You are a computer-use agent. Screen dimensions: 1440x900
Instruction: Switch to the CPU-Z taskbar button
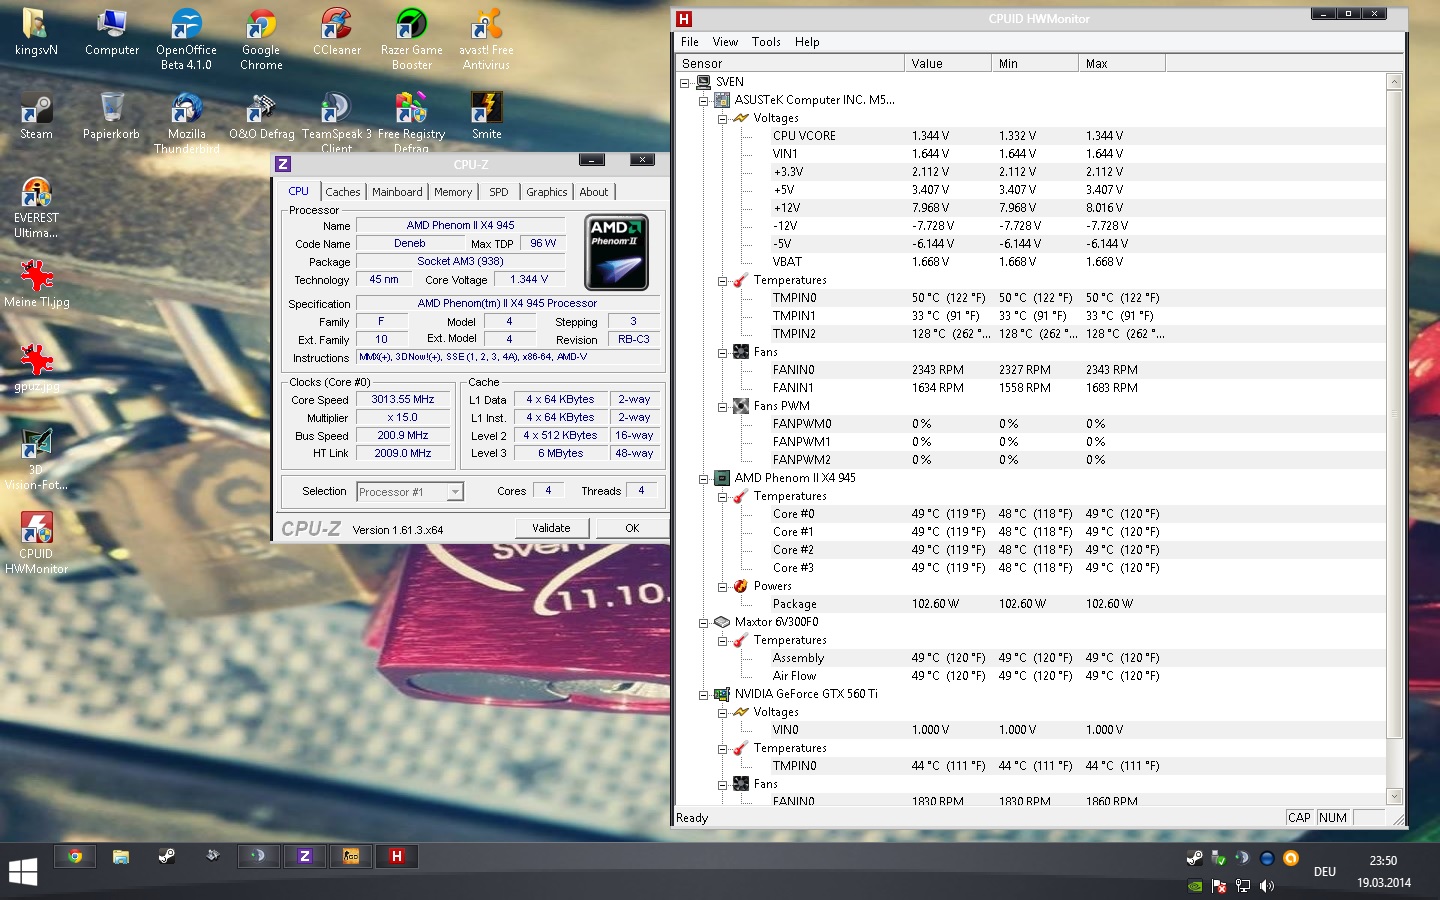pyautogui.click(x=305, y=856)
